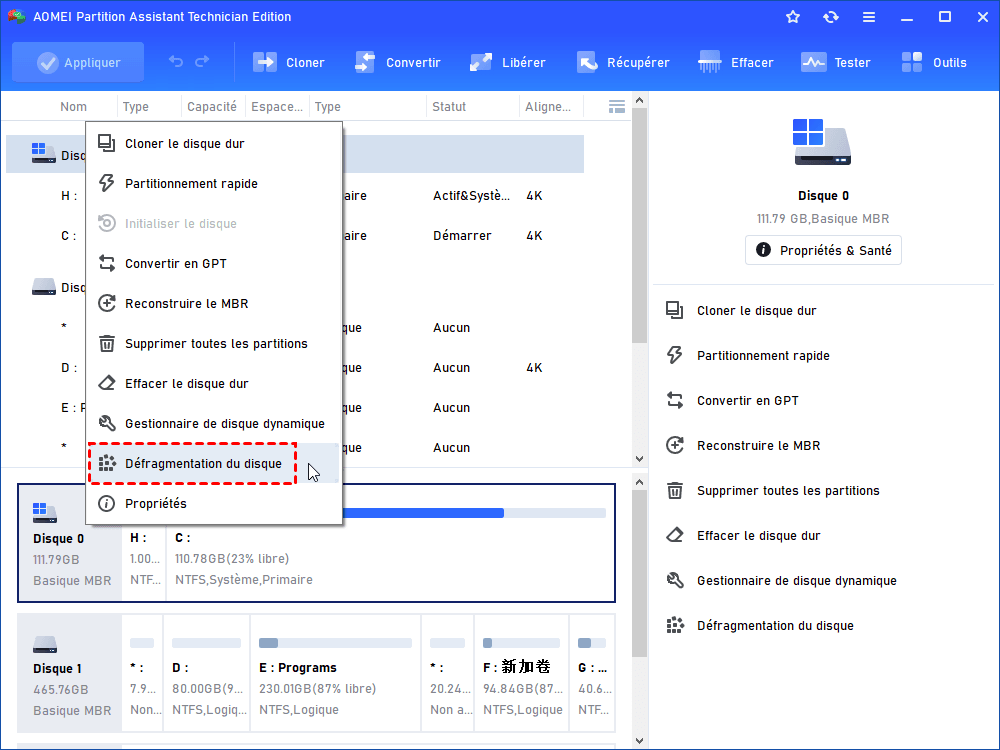
Task: Click the Propriétés & Santé button
Action: (823, 250)
